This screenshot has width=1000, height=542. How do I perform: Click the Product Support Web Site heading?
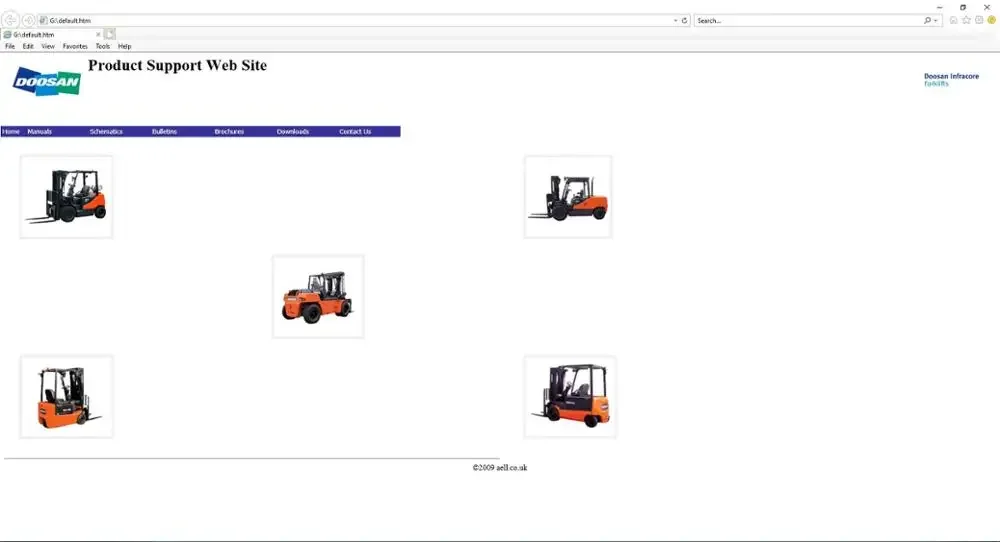[x=177, y=65]
